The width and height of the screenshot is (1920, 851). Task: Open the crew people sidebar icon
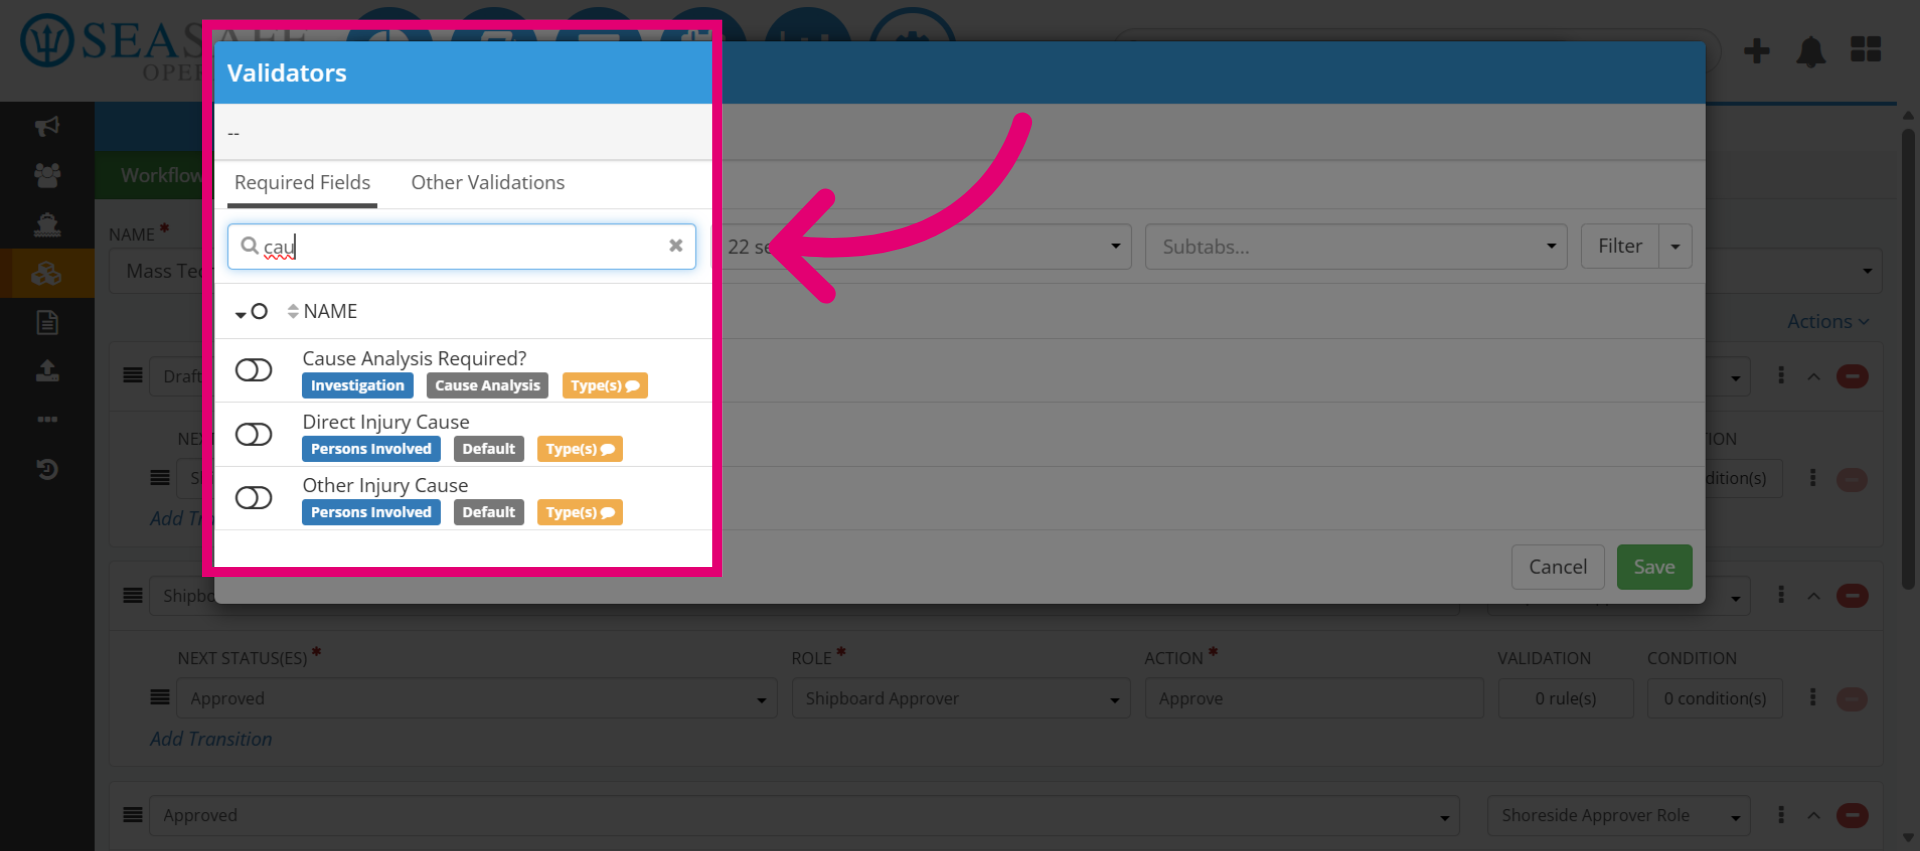pyautogui.click(x=47, y=175)
